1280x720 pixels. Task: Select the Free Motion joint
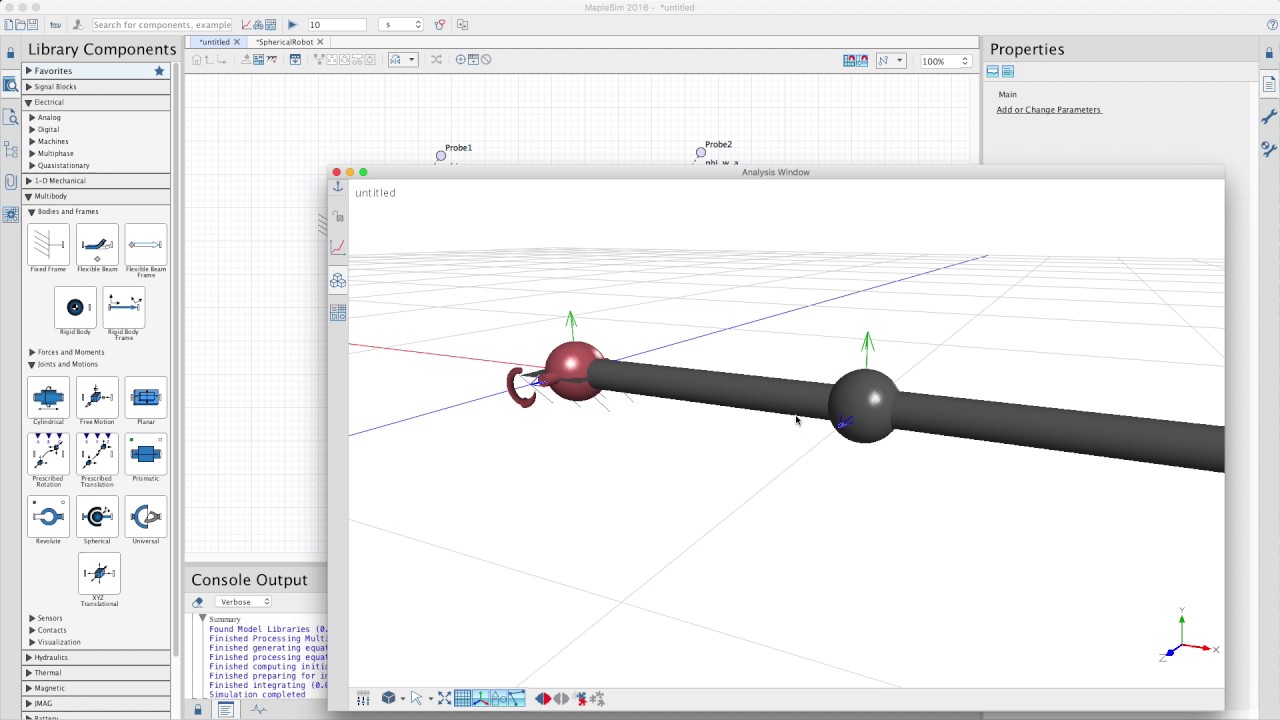pos(97,397)
